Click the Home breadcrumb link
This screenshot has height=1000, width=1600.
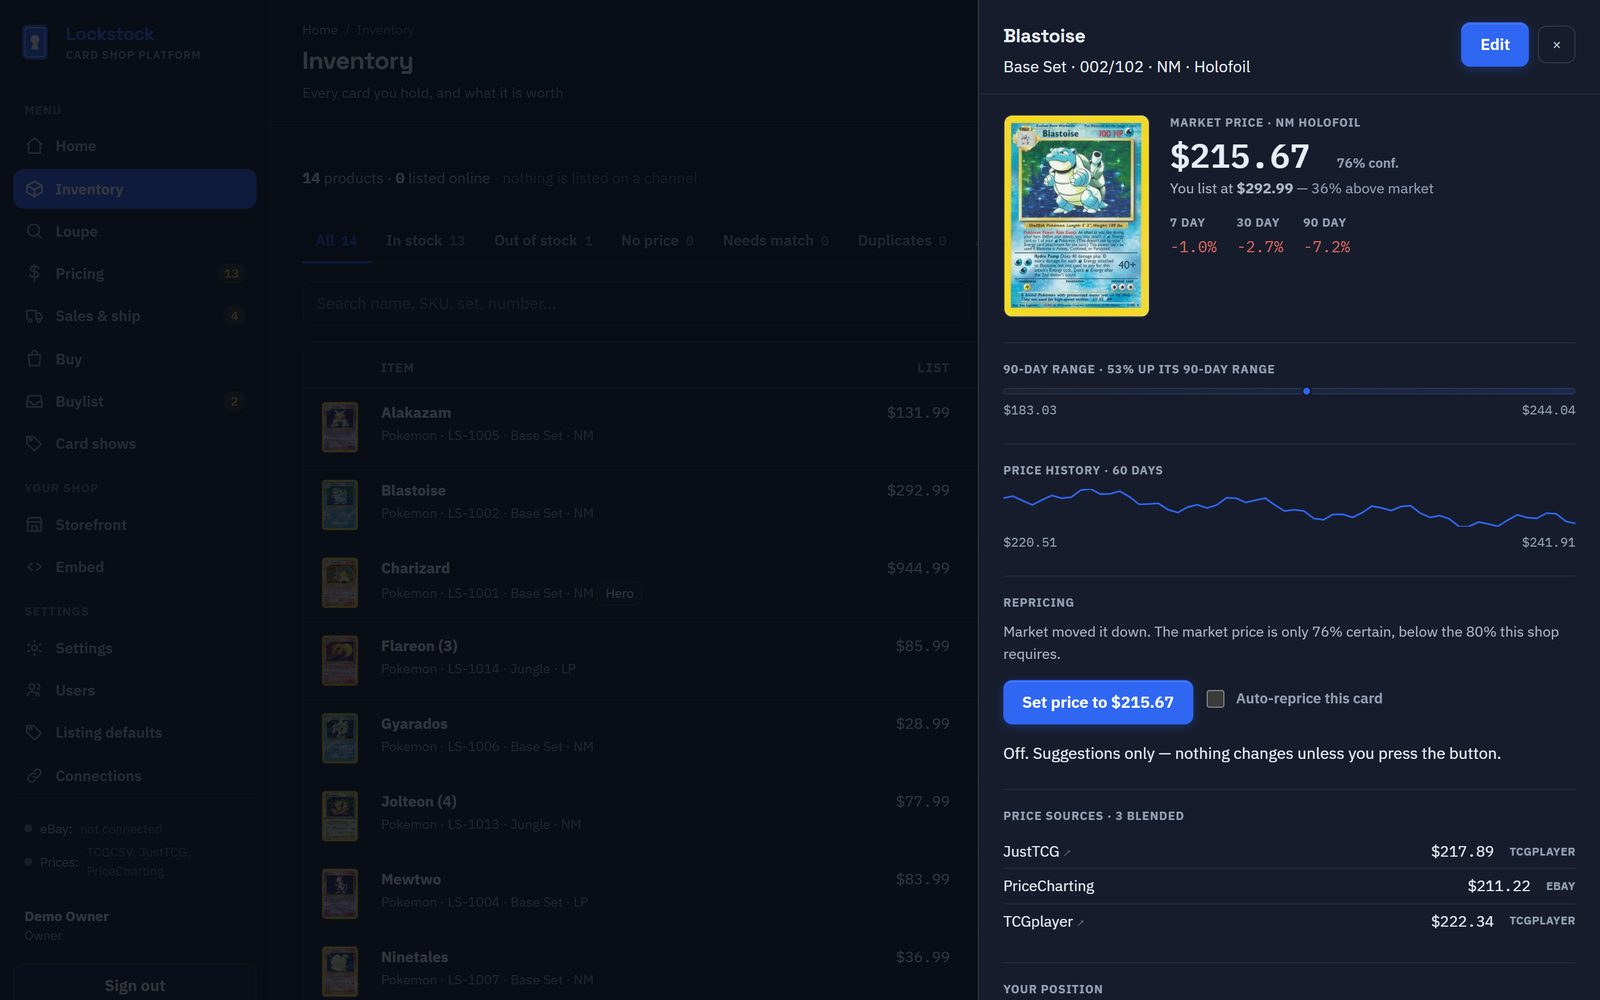[320, 30]
